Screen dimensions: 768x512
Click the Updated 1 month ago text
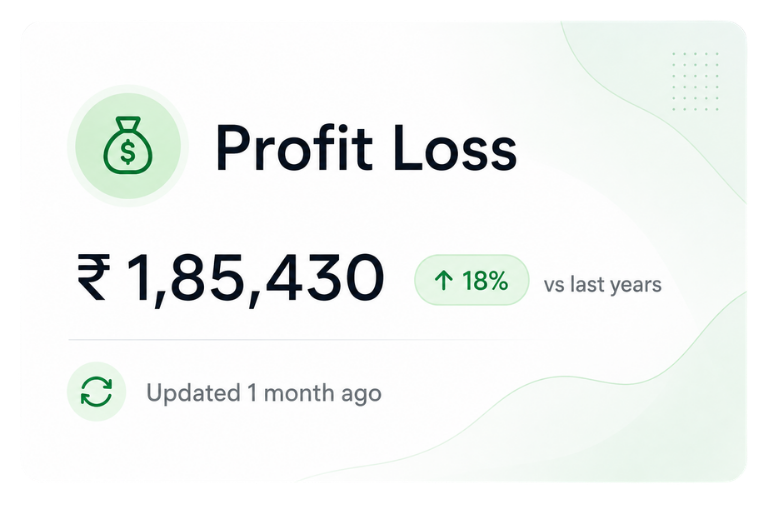(x=264, y=393)
